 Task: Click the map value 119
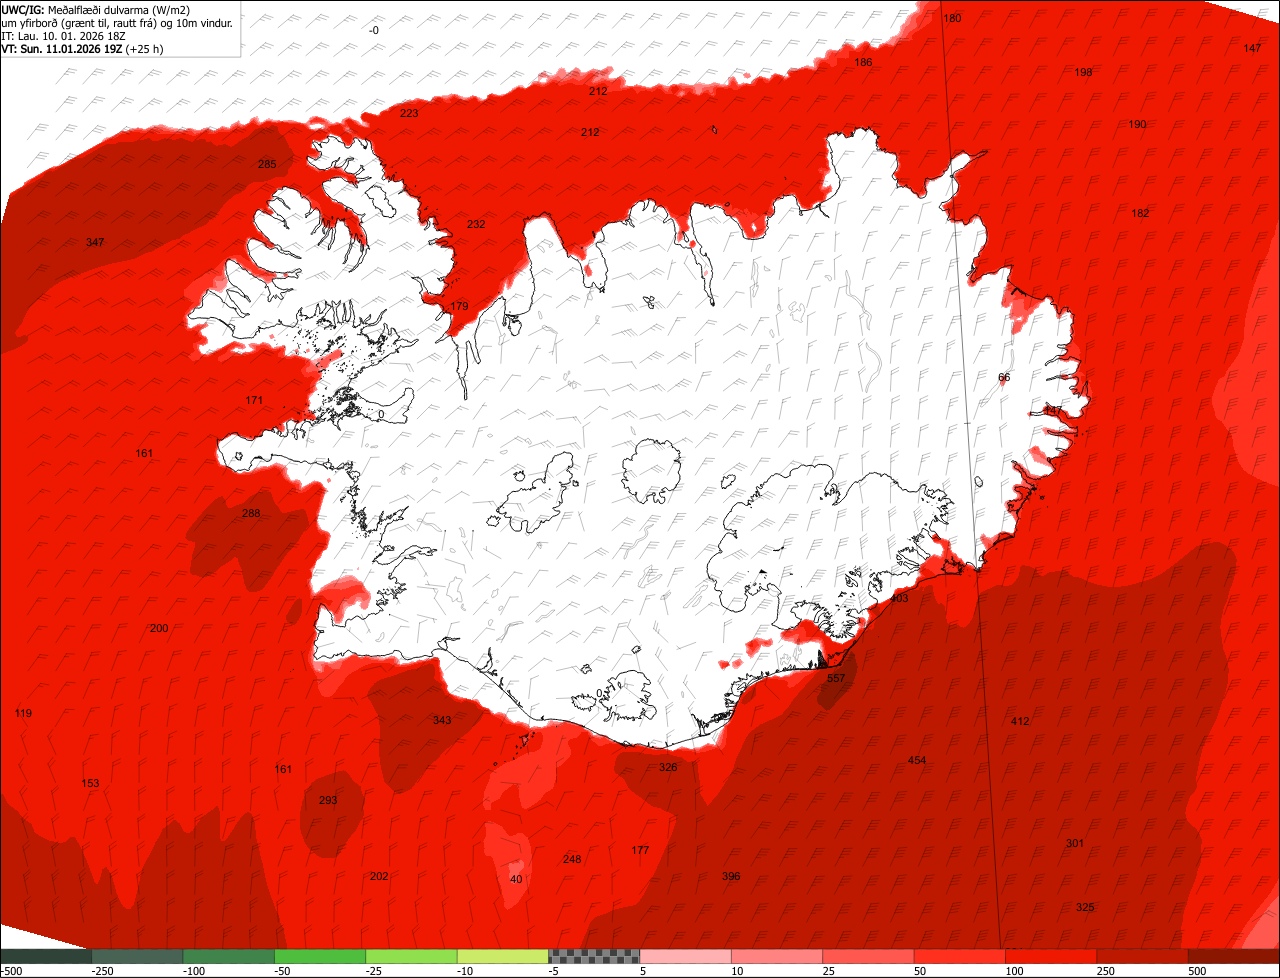pos(24,713)
